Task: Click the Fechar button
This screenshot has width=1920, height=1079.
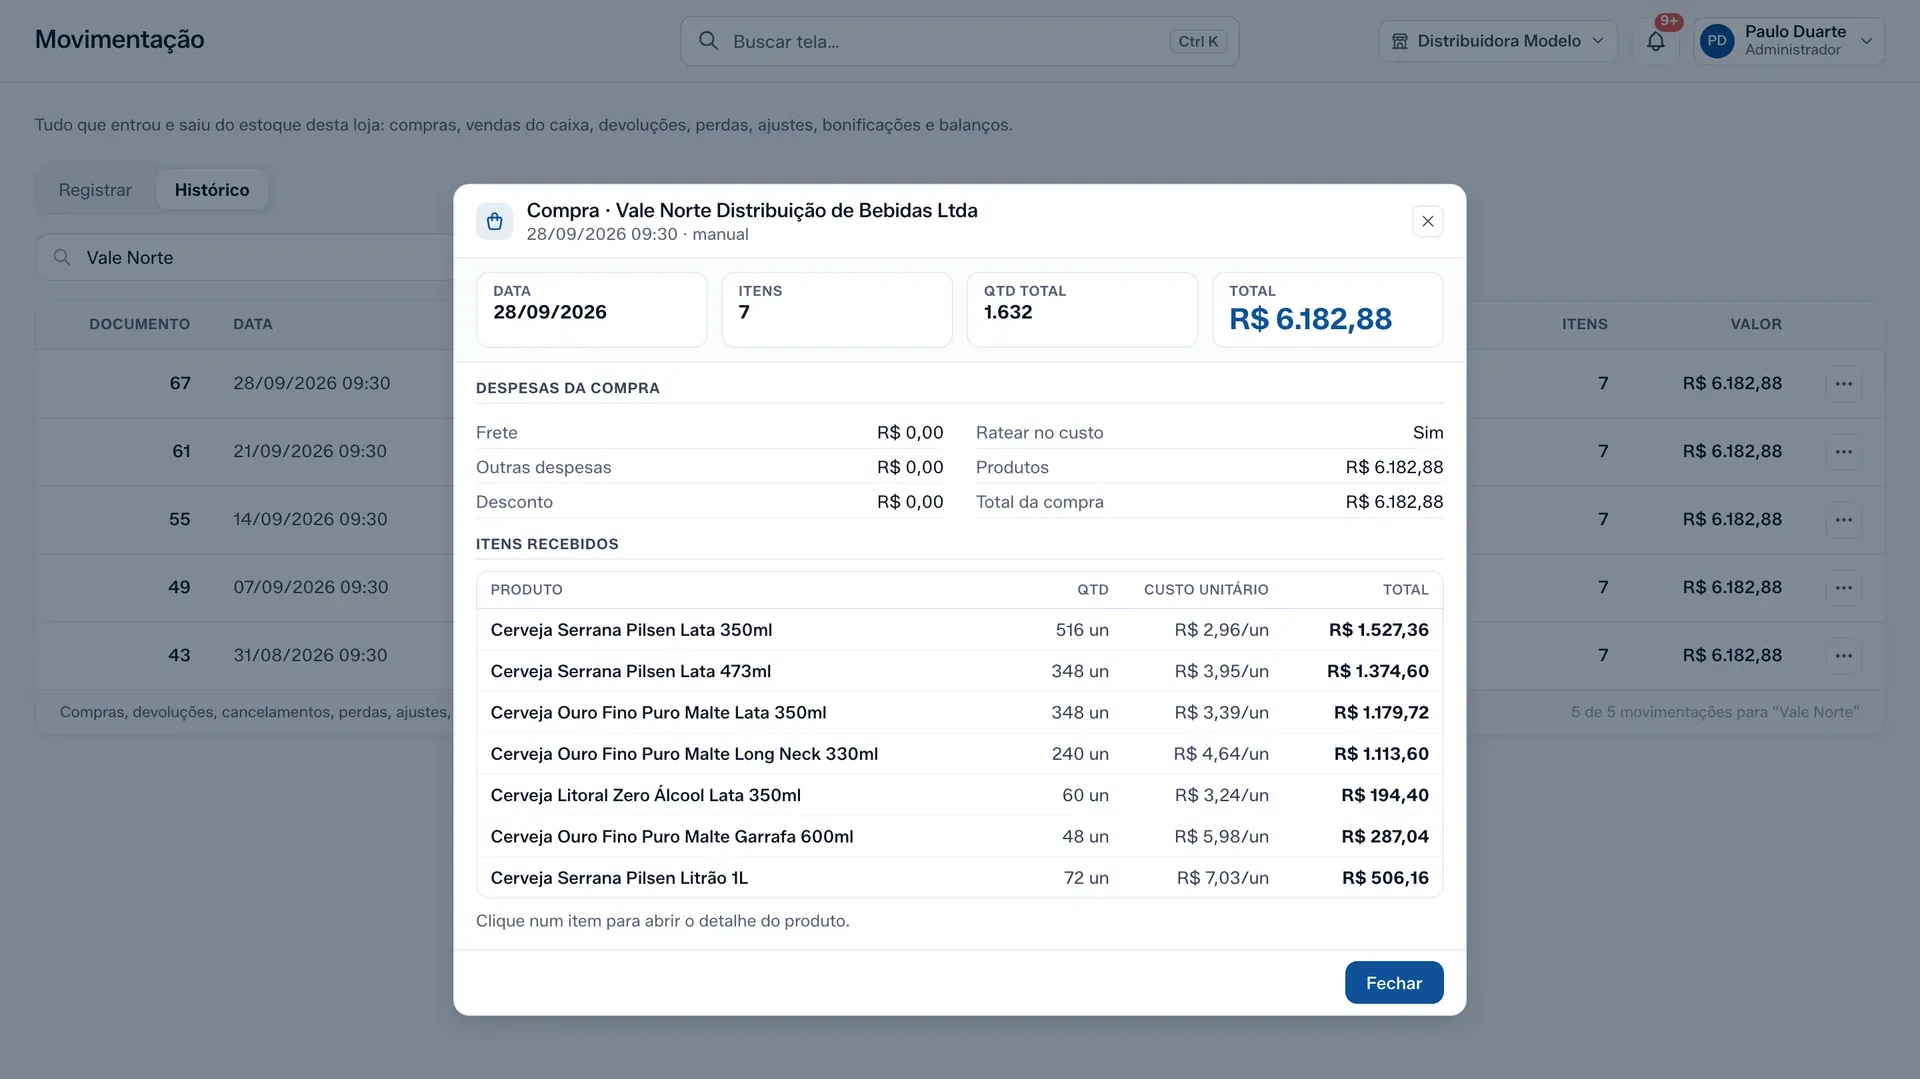Action: pyautogui.click(x=1393, y=983)
